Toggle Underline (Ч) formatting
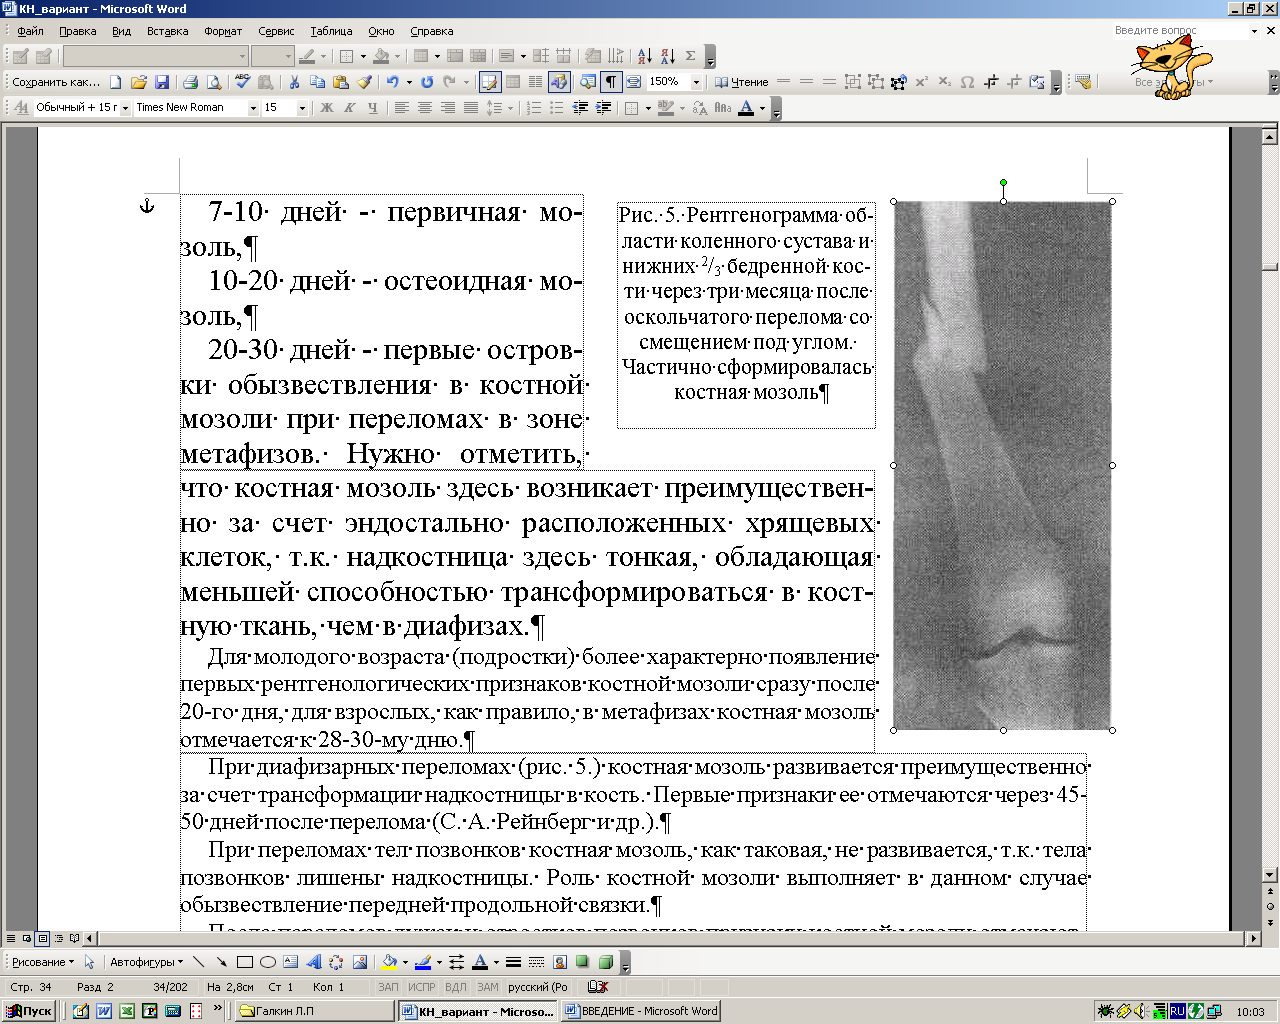Viewport: 1280px width, 1024px height. click(x=373, y=108)
